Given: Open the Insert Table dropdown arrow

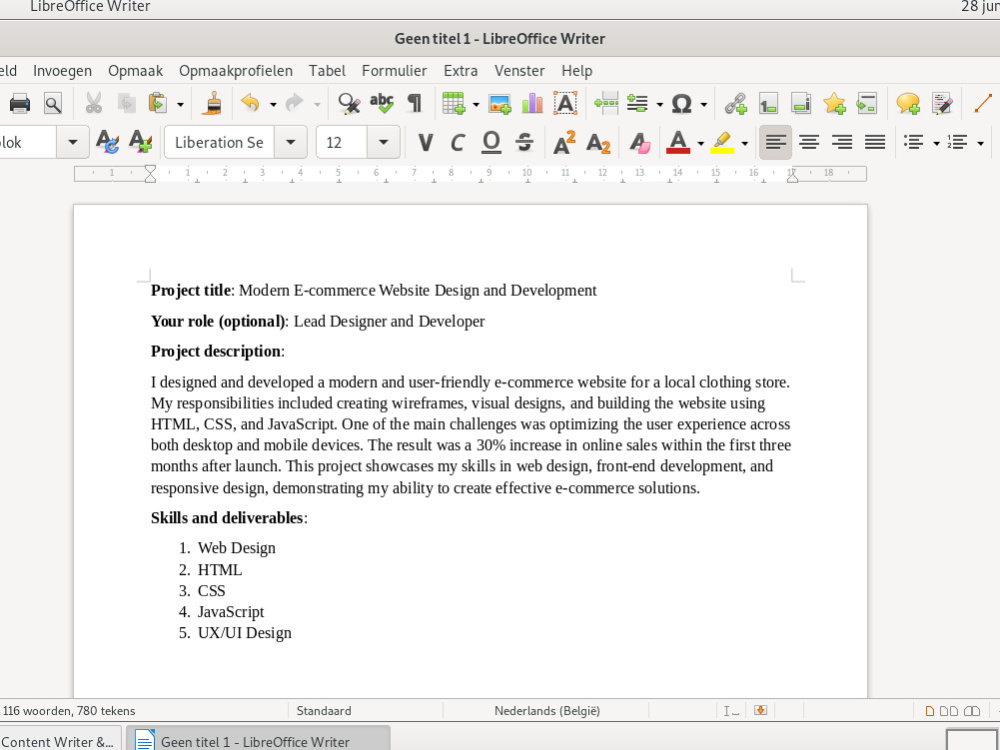Looking at the screenshot, I should tap(476, 105).
